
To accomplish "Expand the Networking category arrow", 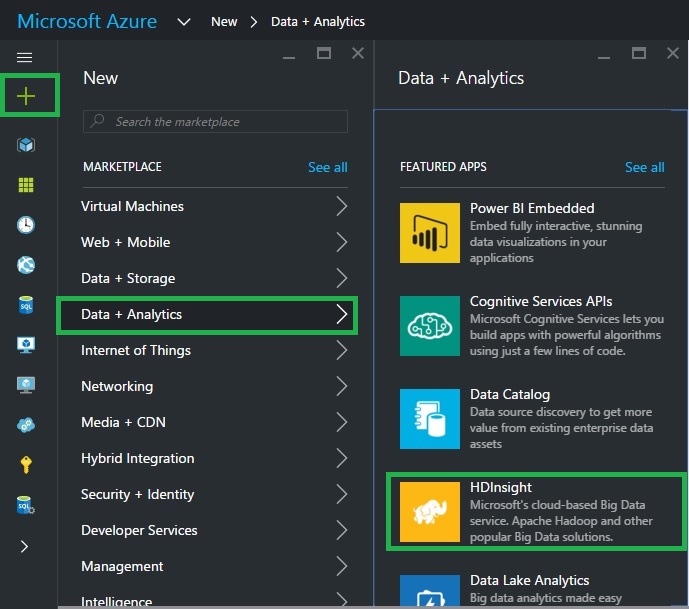I will click(341, 386).
